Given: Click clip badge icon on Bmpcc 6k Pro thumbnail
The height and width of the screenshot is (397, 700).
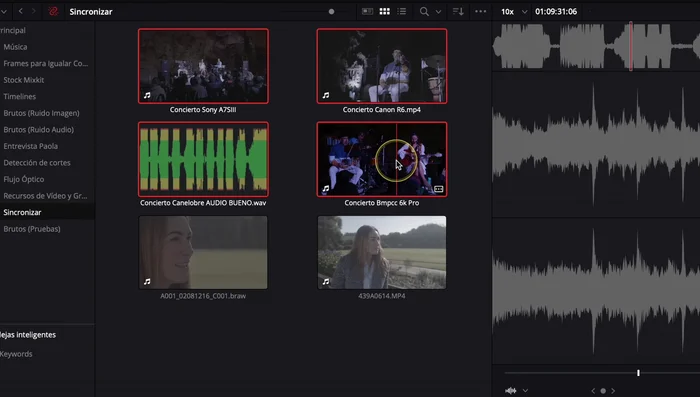Looking at the screenshot, I should [438, 189].
